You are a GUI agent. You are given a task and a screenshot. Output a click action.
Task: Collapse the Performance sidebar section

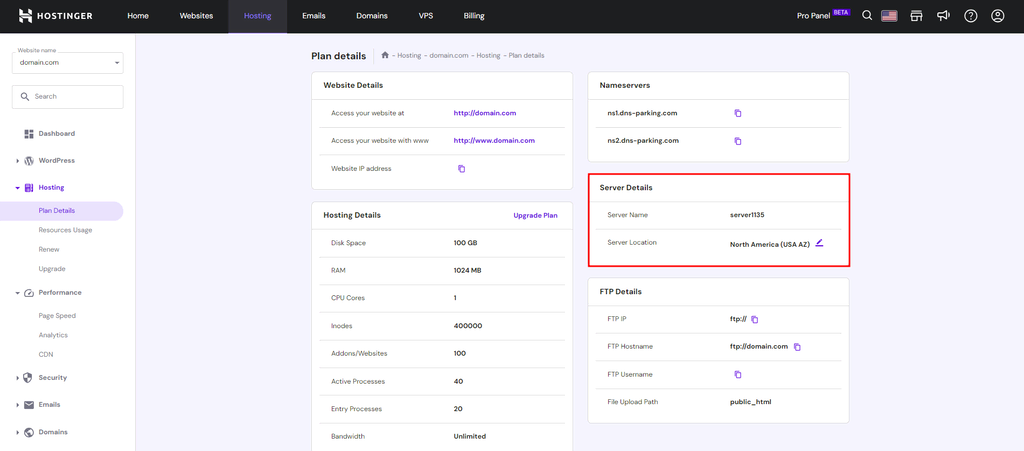pos(18,293)
